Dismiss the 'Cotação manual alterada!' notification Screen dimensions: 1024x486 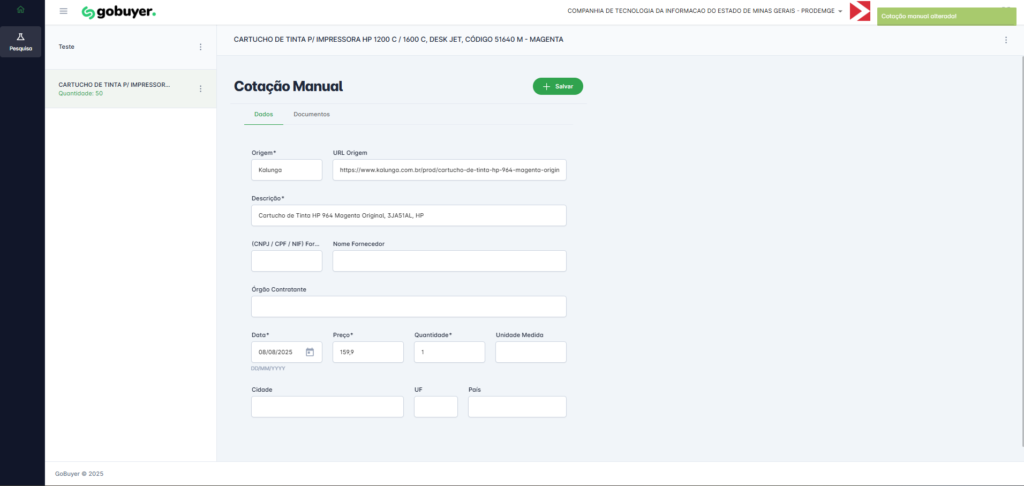pyautogui.click(x=945, y=16)
